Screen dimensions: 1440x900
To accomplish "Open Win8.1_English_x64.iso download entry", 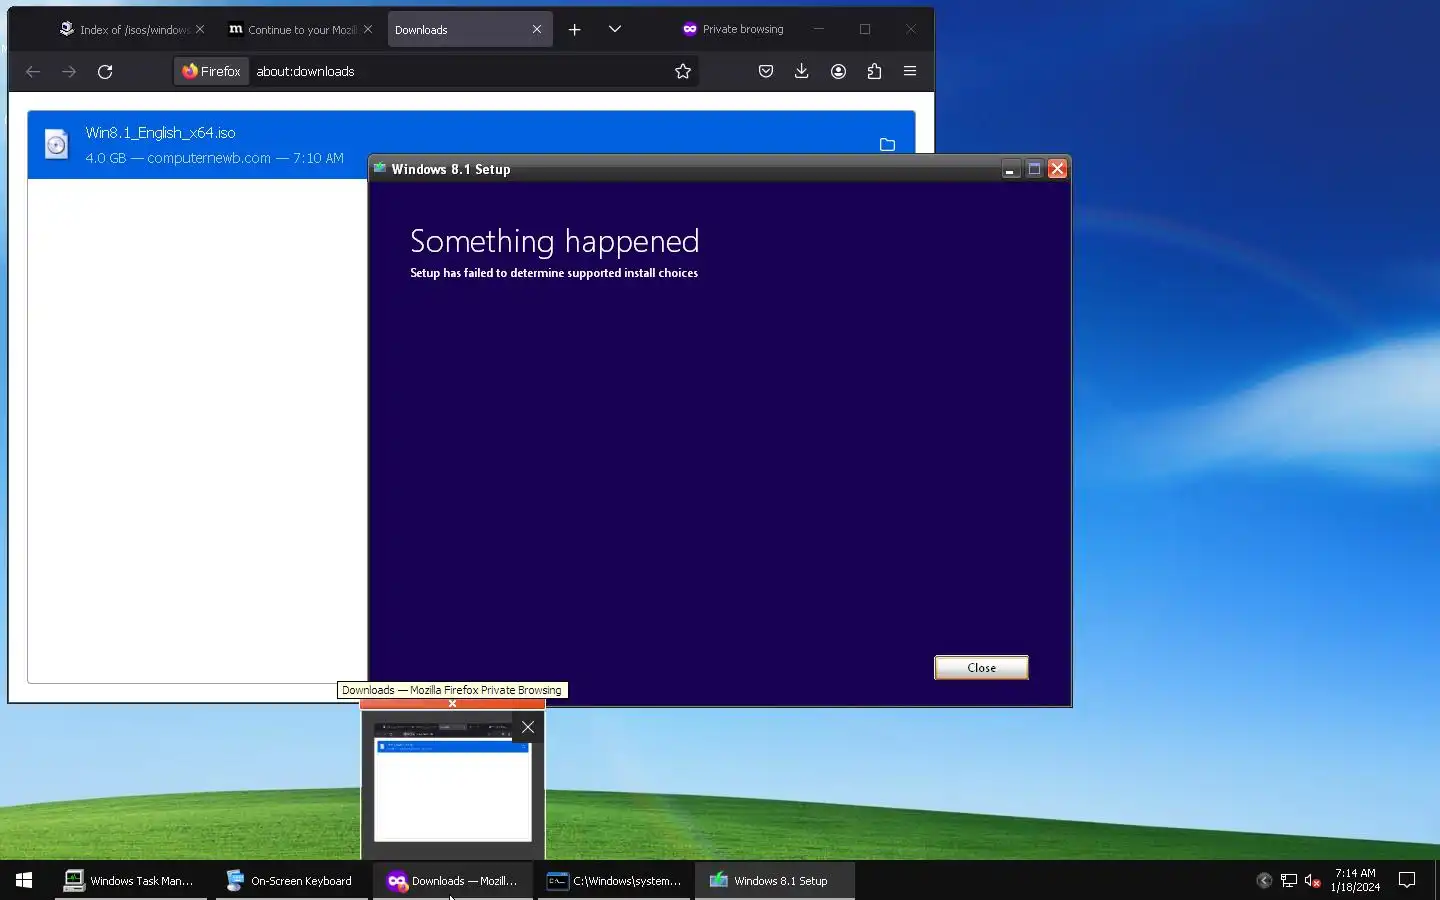I will point(471,145).
